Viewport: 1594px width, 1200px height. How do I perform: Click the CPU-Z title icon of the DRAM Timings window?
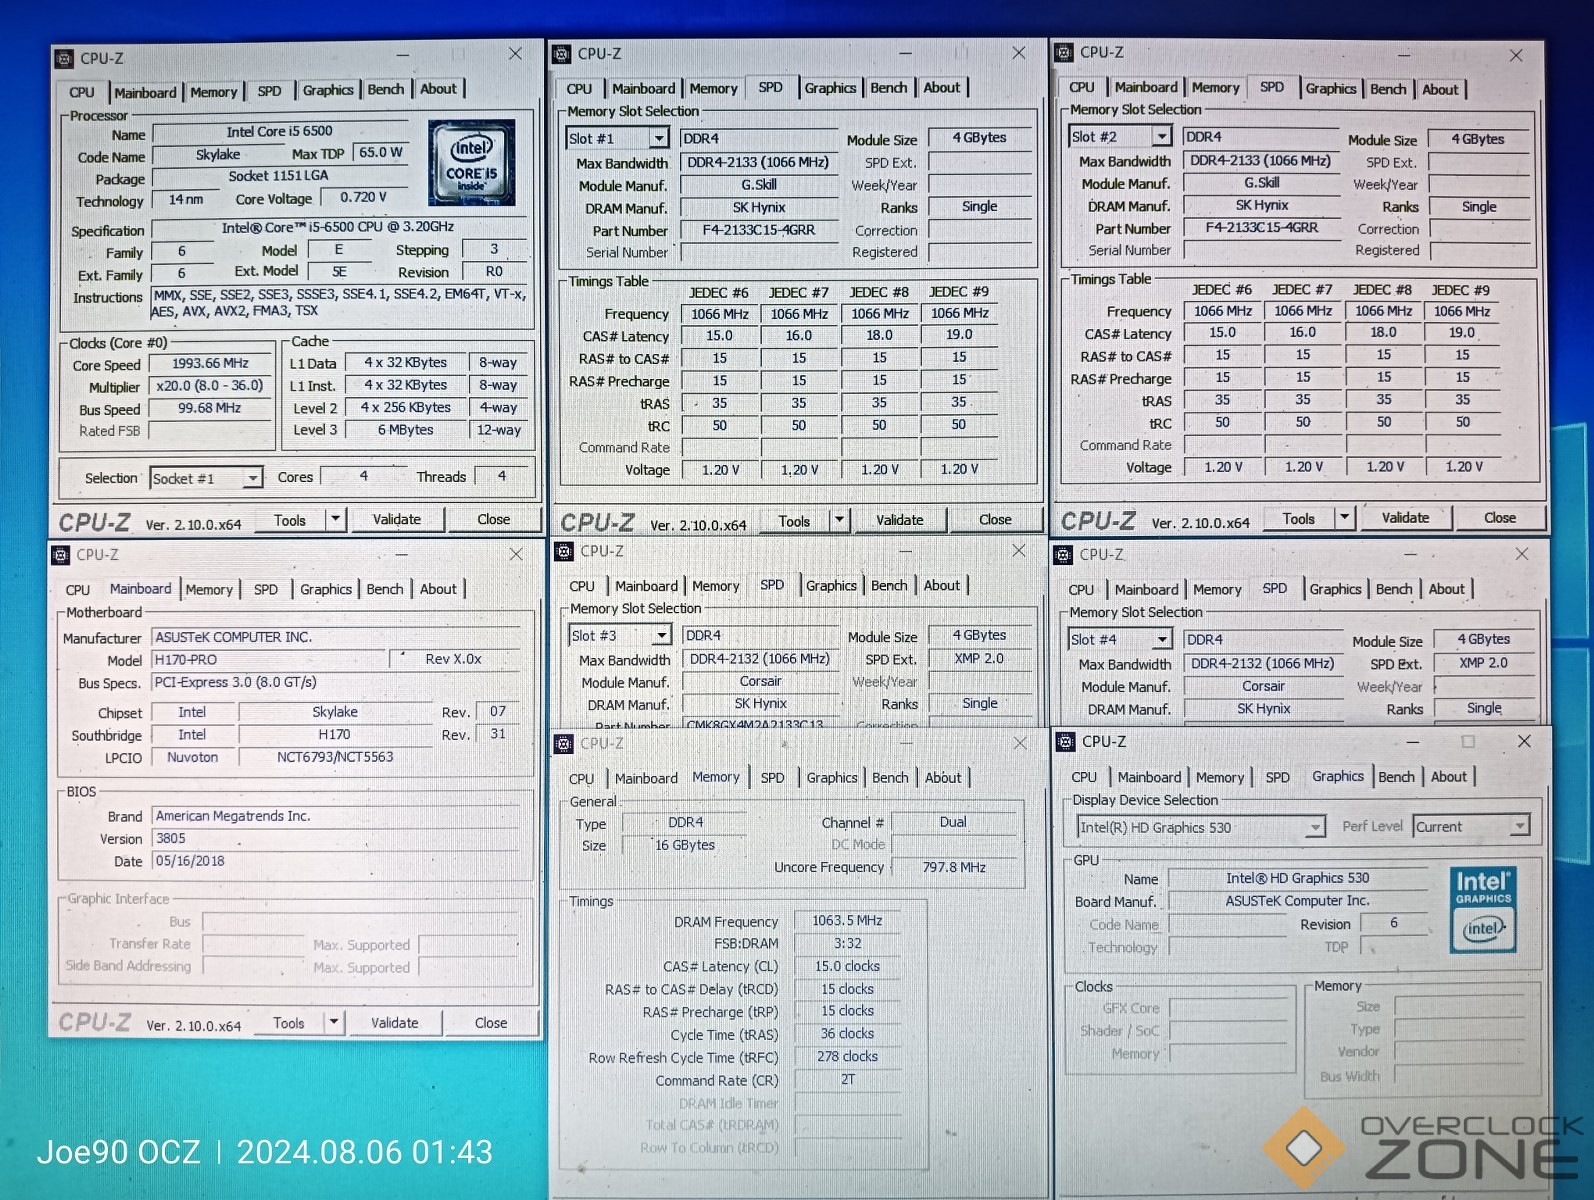pos(564,743)
